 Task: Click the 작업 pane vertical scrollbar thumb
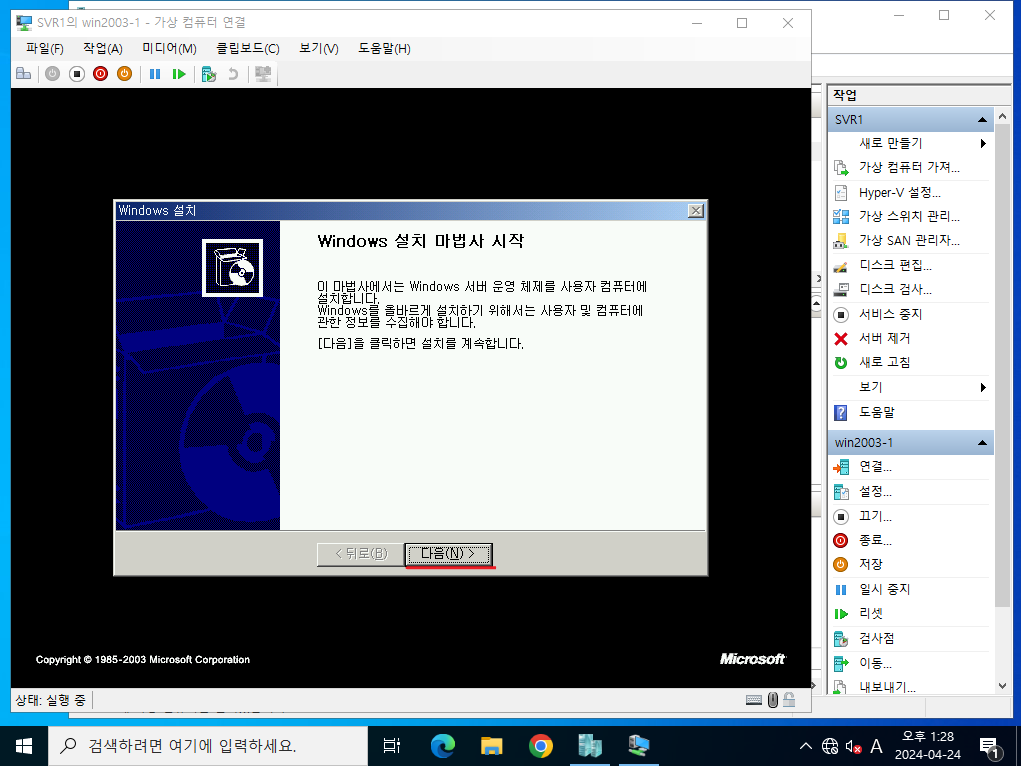click(1002, 365)
